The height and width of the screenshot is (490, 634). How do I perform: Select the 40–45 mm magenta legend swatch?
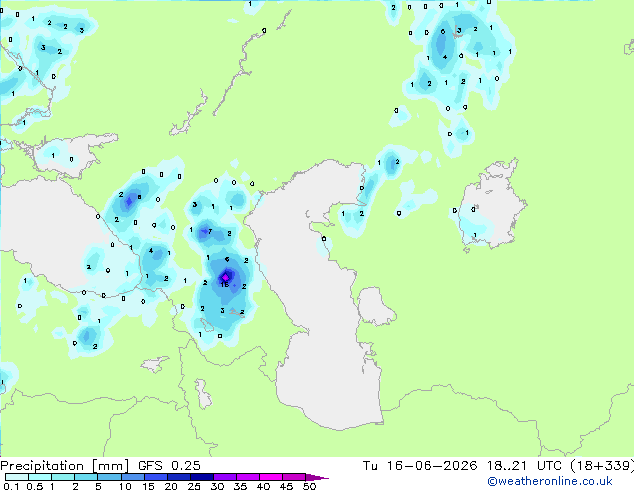270,477
